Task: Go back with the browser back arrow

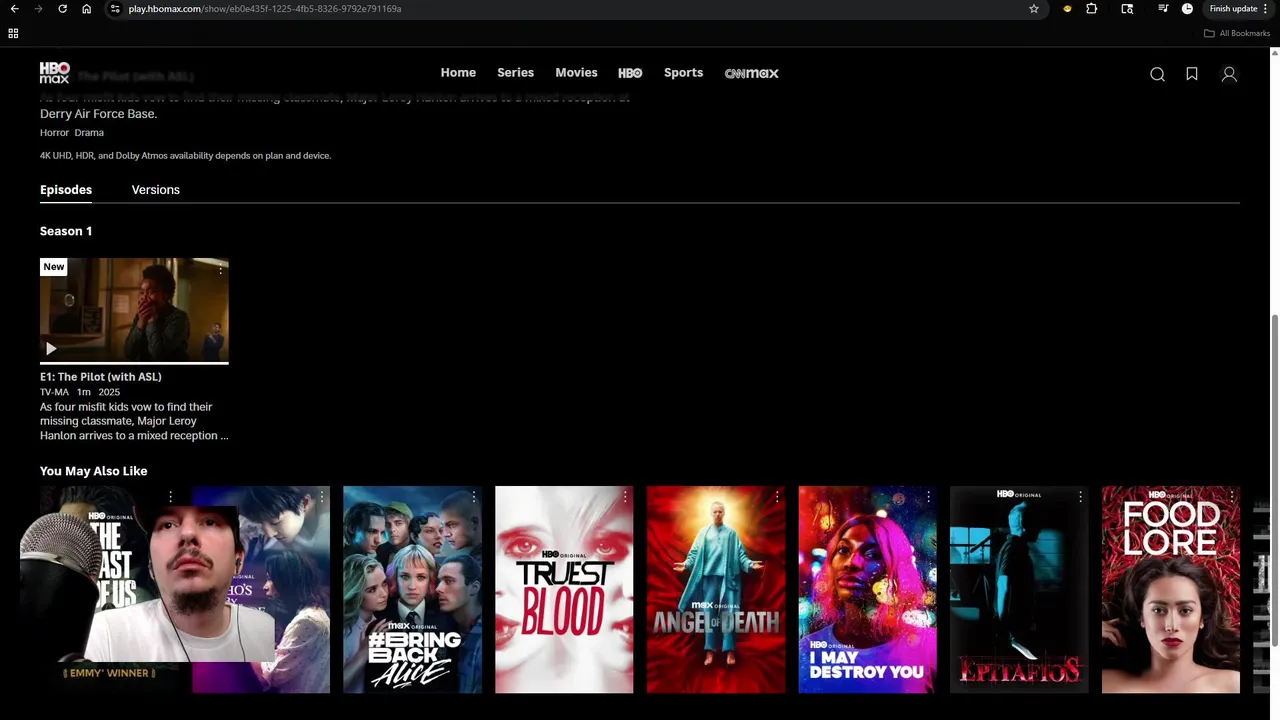Action: [x=14, y=9]
